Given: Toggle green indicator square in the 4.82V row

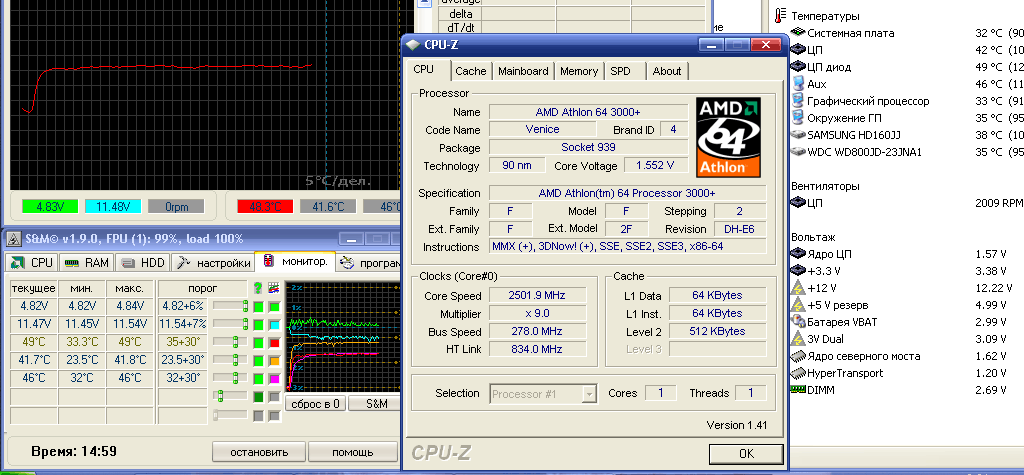Looking at the screenshot, I should [x=260, y=306].
